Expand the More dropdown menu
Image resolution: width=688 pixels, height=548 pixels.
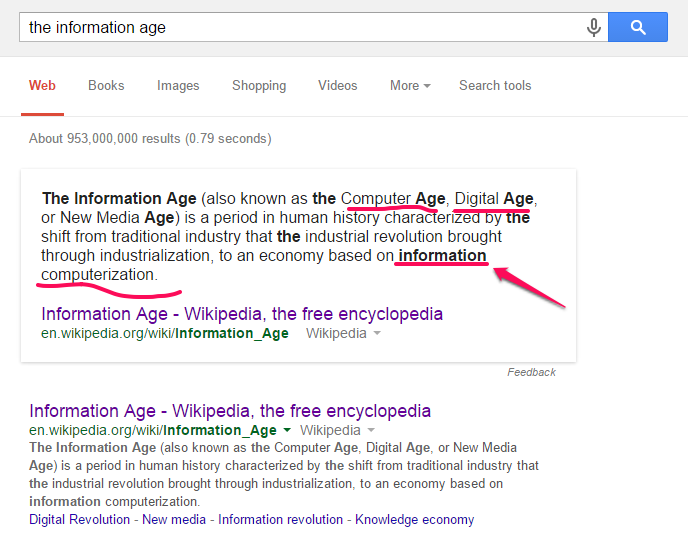tap(410, 85)
